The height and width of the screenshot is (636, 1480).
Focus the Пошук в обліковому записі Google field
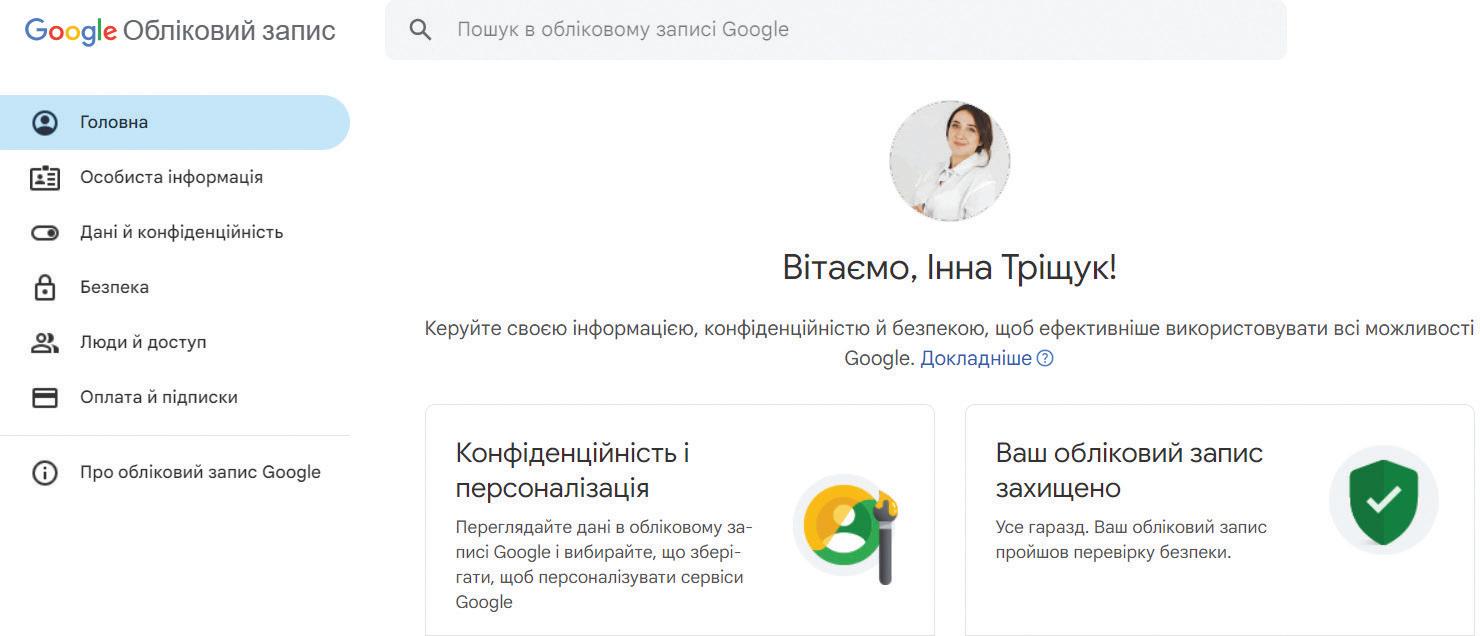(x=836, y=30)
